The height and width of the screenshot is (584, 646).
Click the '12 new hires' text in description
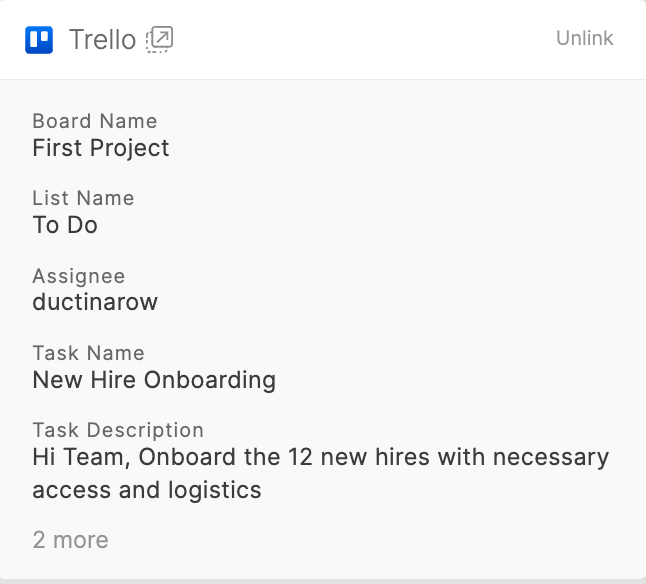[x=359, y=457]
